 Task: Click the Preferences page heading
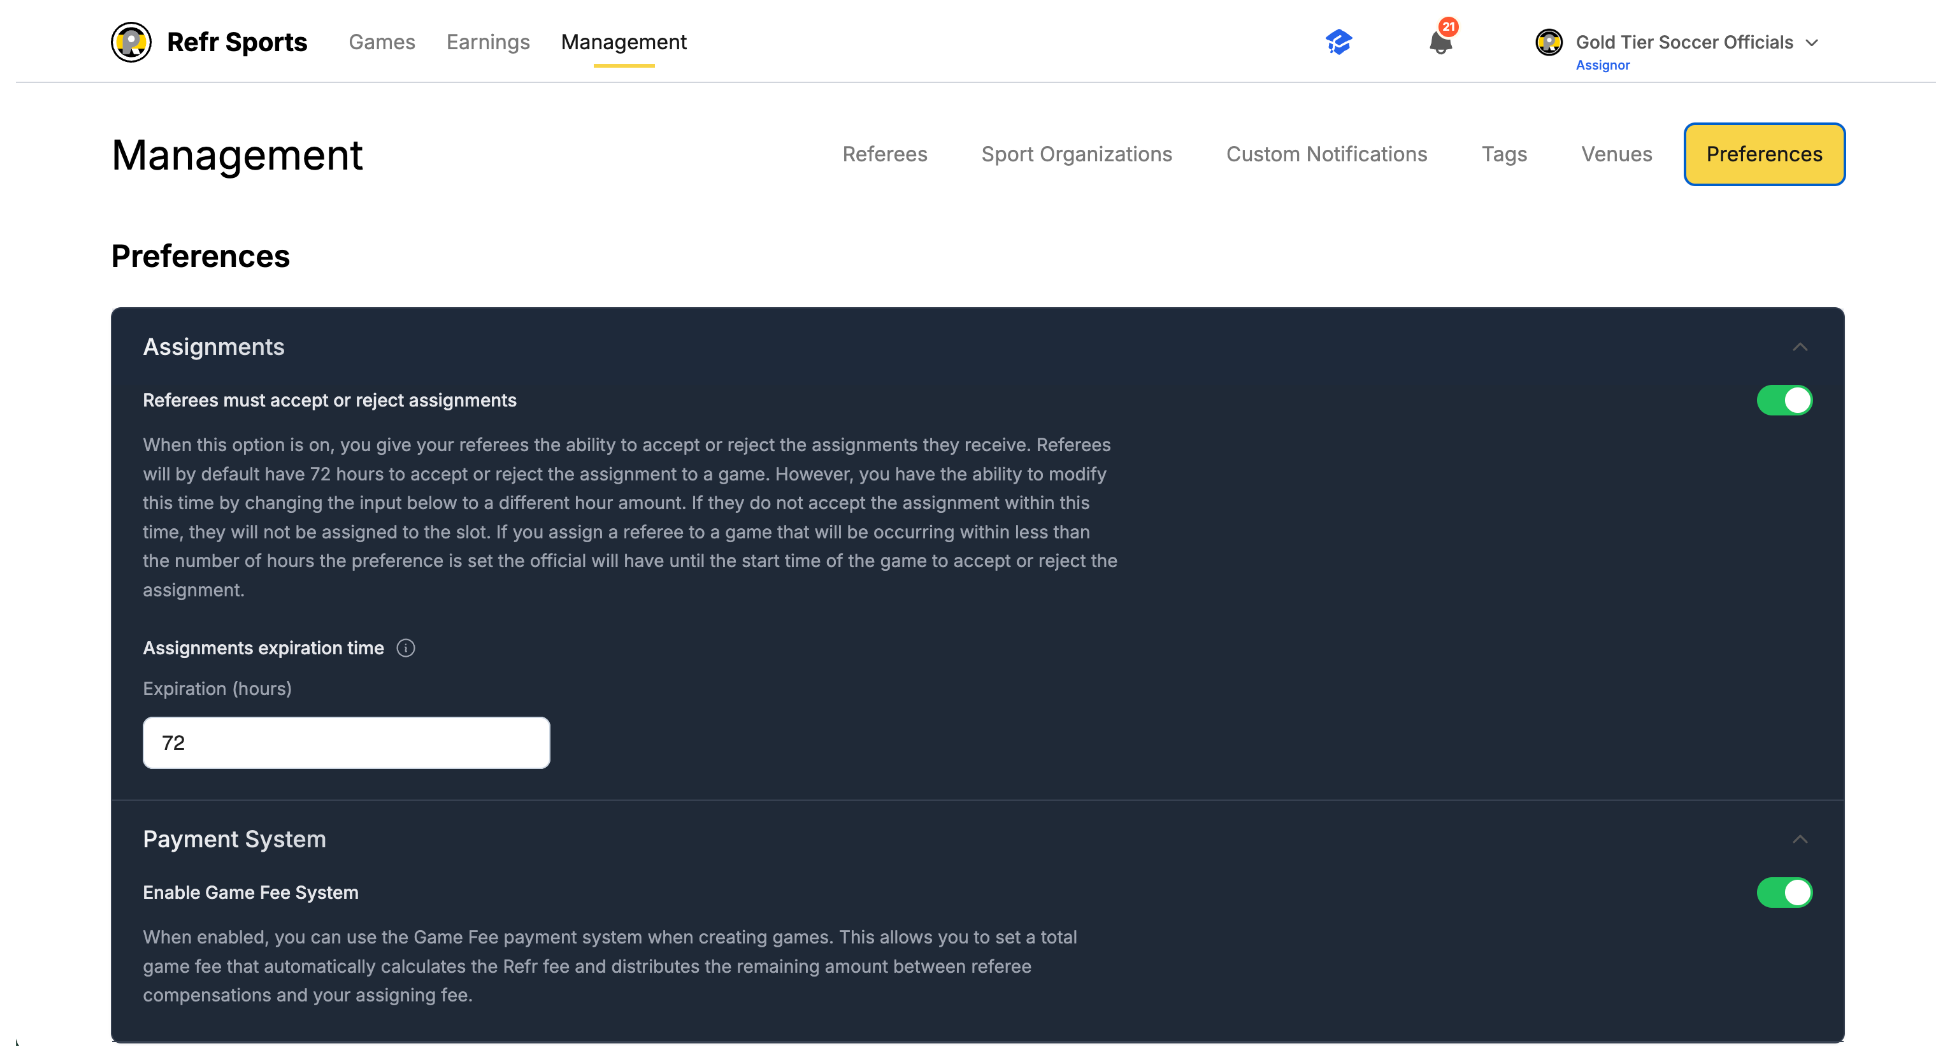pyautogui.click(x=200, y=256)
